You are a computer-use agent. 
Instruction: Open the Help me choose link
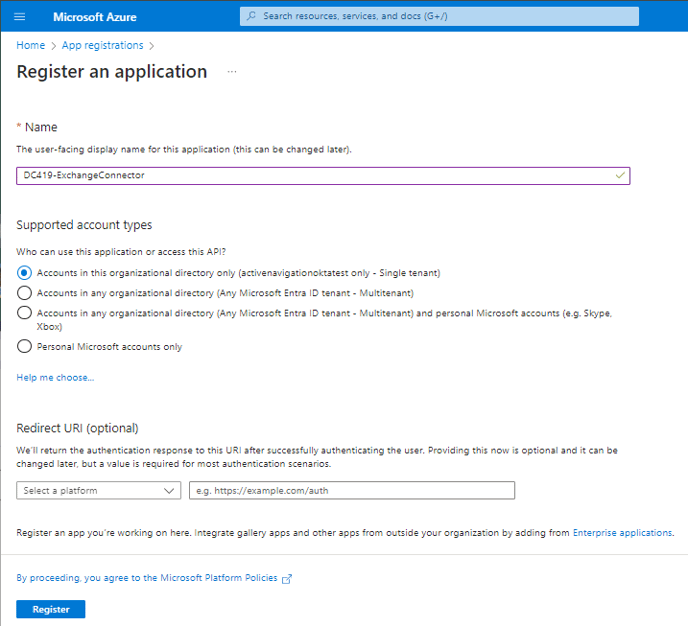pos(55,377)
